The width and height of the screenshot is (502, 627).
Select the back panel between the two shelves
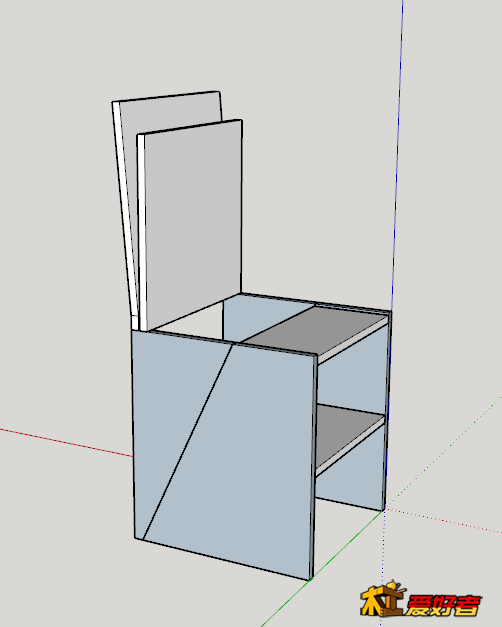click(351, 378)
